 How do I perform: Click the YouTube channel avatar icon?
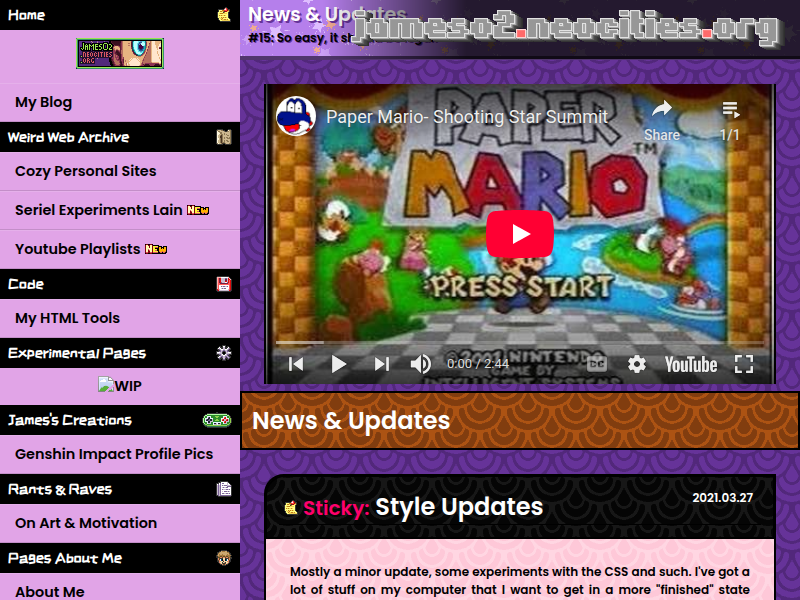(296, 116)
